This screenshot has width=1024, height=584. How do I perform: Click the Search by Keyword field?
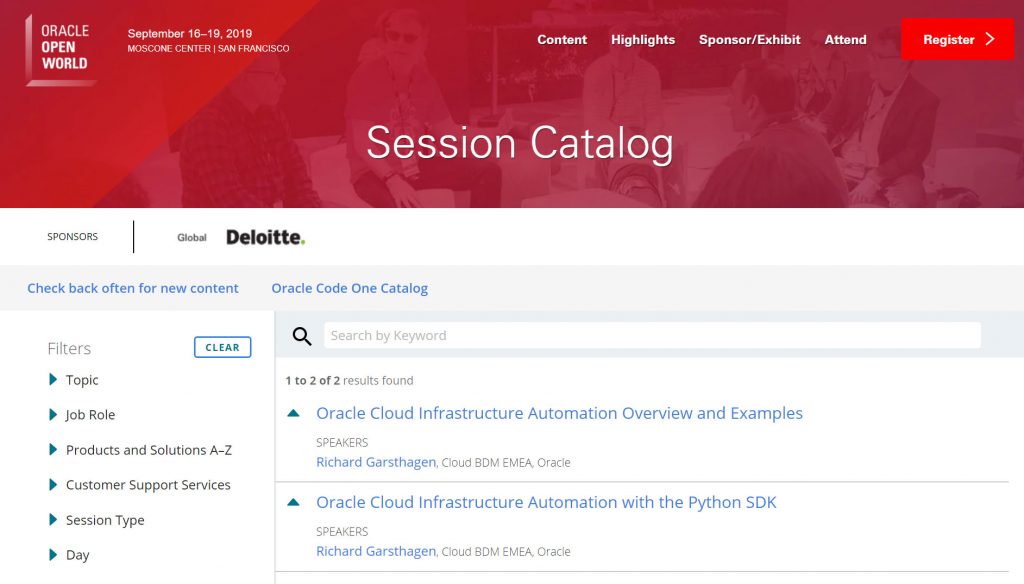(652, 335)
